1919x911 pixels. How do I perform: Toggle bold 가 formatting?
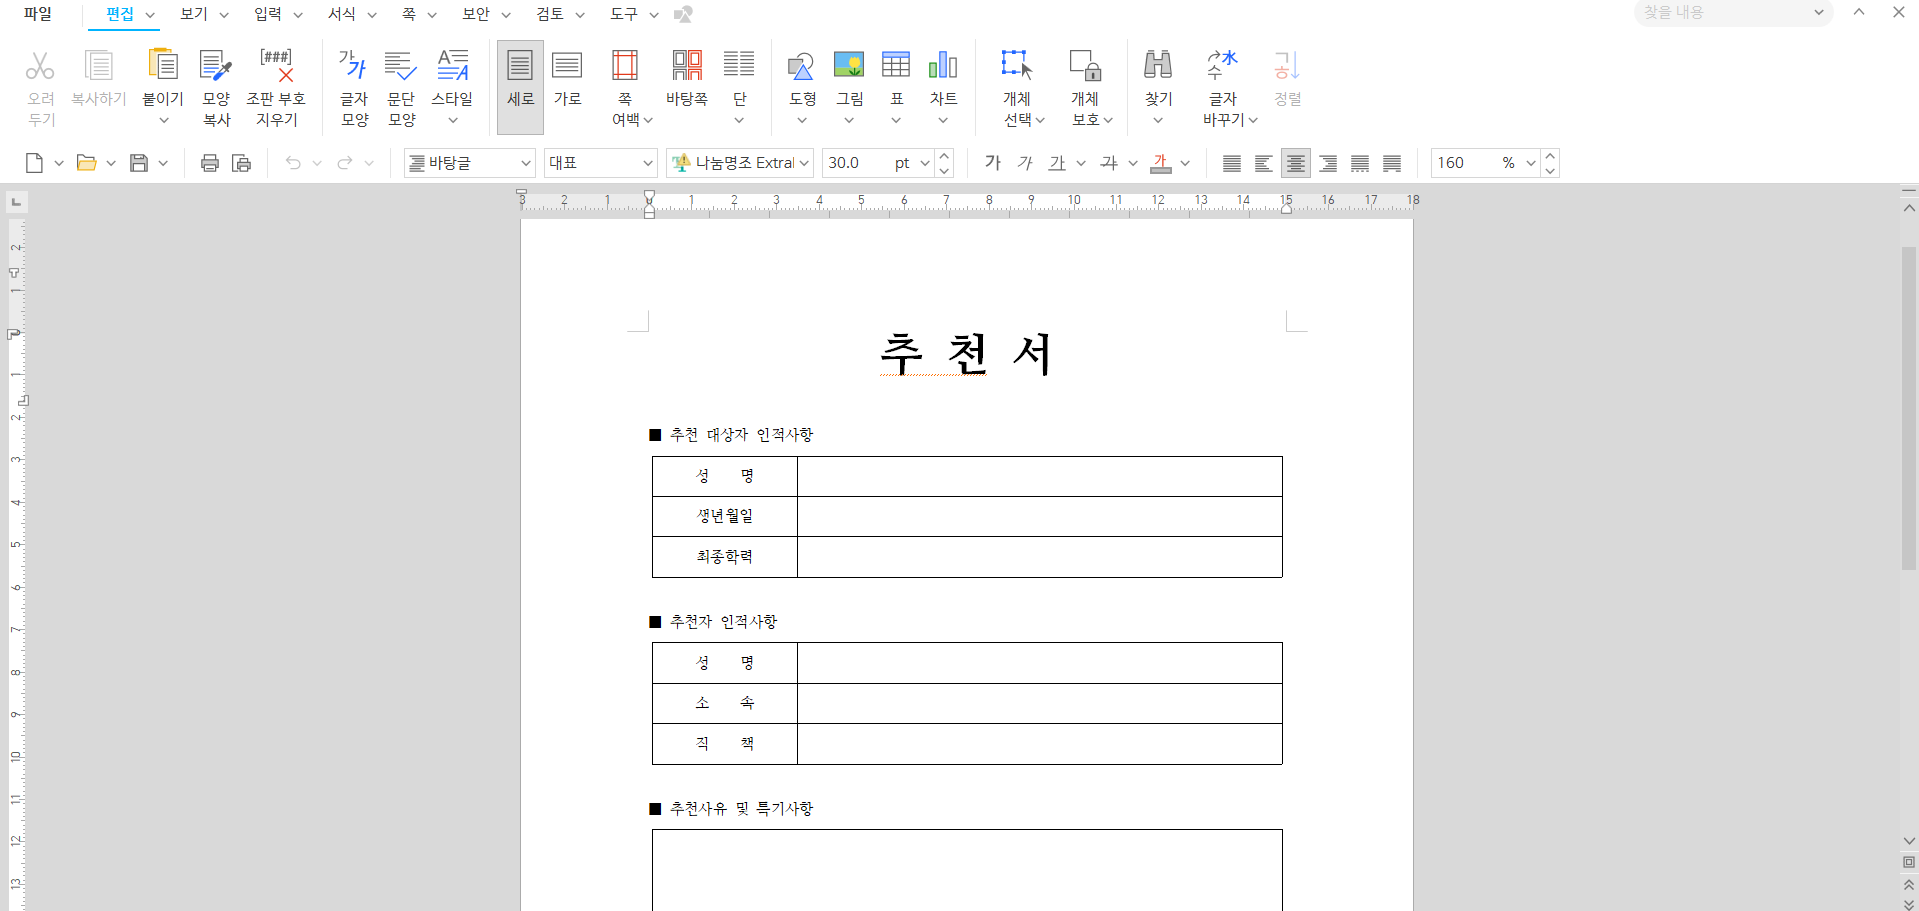(993, 163)
